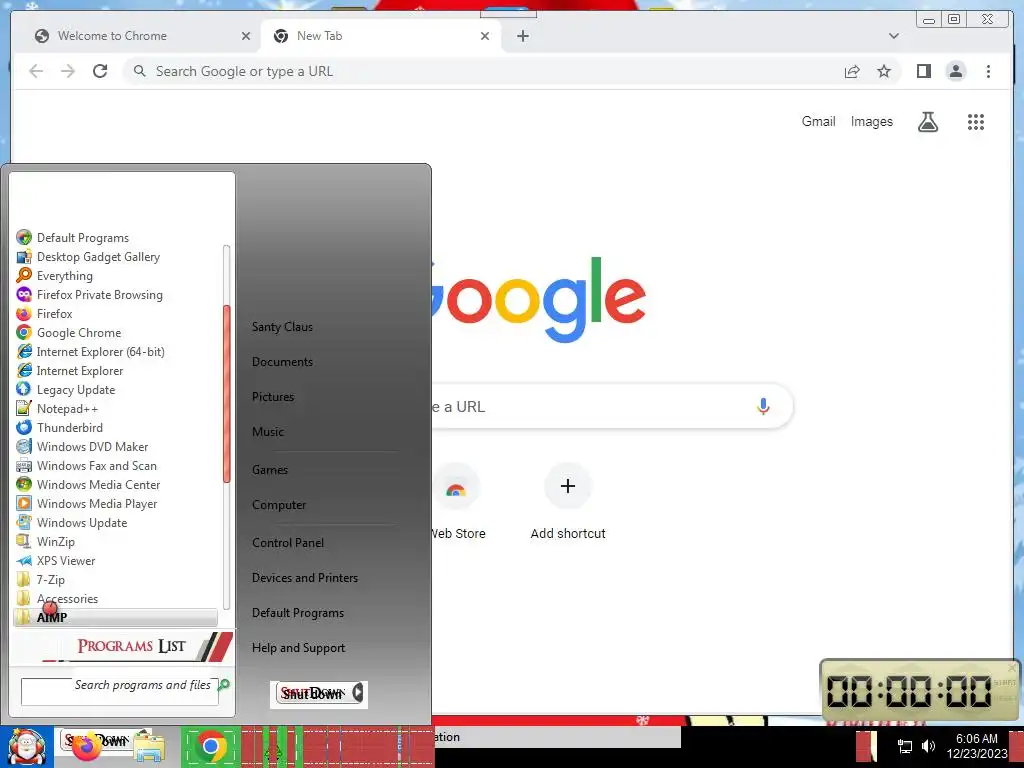This screenshot has height=768, width=1024.
Task: Open the Everything search app
Action: 55,276
